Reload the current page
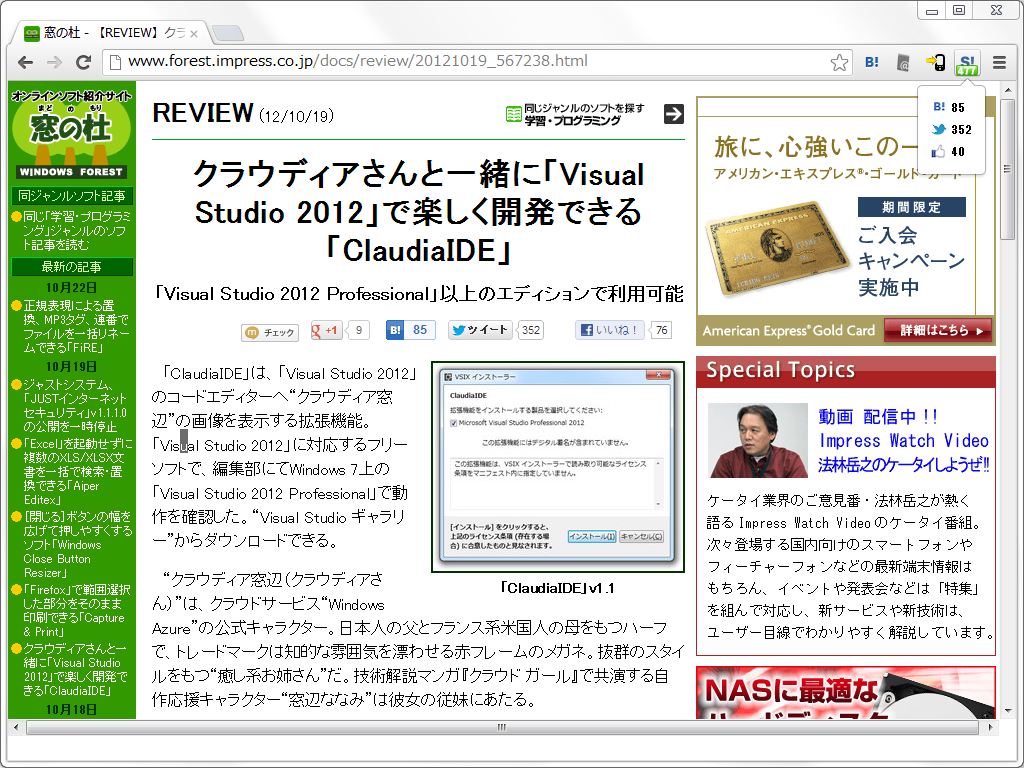1024x768 pixels. point(85,61)
